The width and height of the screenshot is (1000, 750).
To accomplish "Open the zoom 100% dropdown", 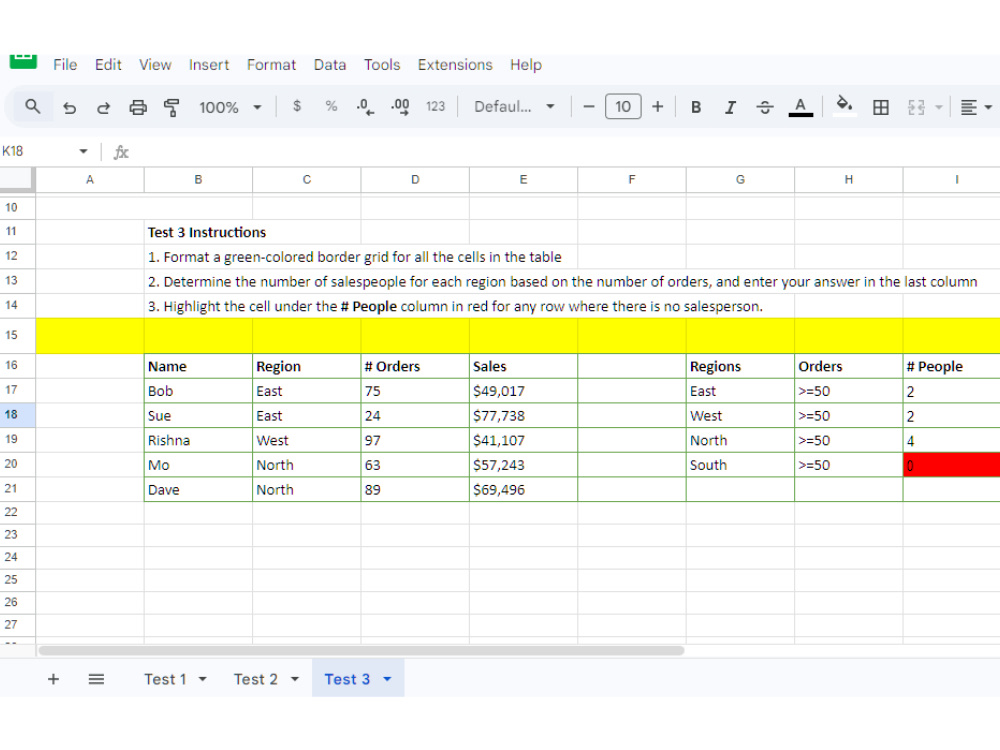I will (x=230, y=107).
